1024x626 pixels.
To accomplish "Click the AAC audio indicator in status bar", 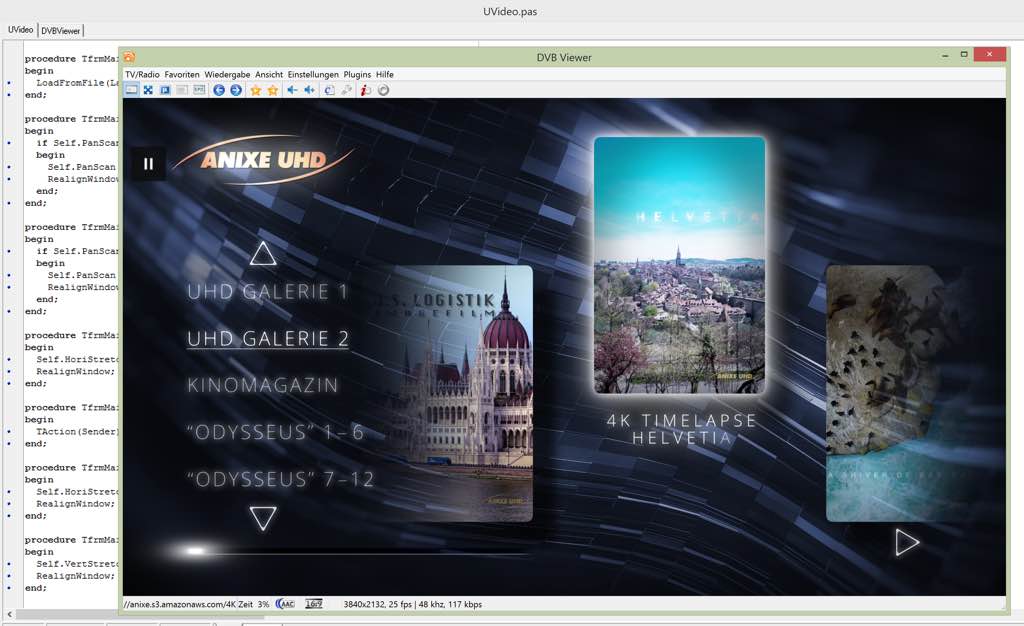I will (x=284, y=604).
